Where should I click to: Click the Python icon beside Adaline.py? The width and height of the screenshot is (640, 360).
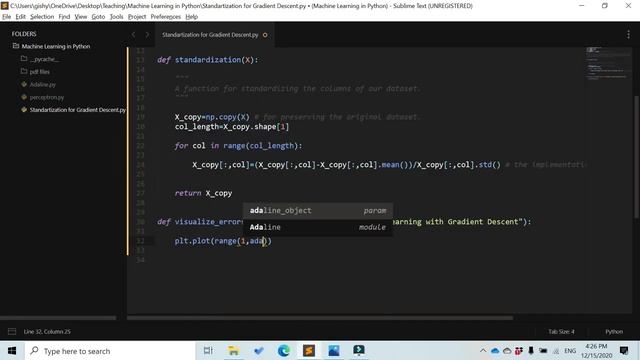pyautogui.click(x=24, y=84)
